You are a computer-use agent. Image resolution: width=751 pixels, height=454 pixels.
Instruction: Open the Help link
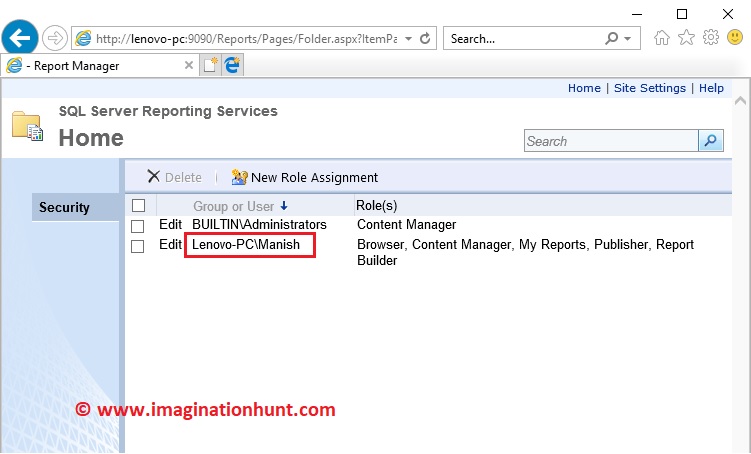click(x=711, y=88)
